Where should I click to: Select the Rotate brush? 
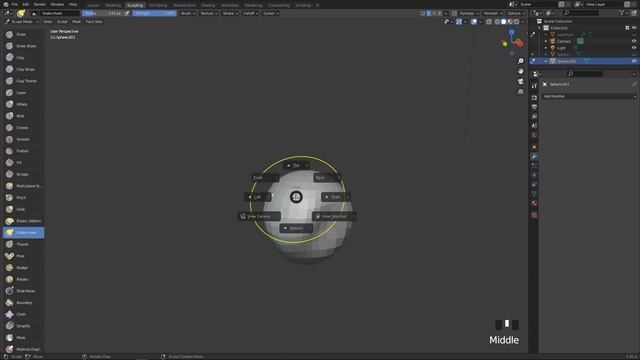pyautogui.click(x=23, y=279)
